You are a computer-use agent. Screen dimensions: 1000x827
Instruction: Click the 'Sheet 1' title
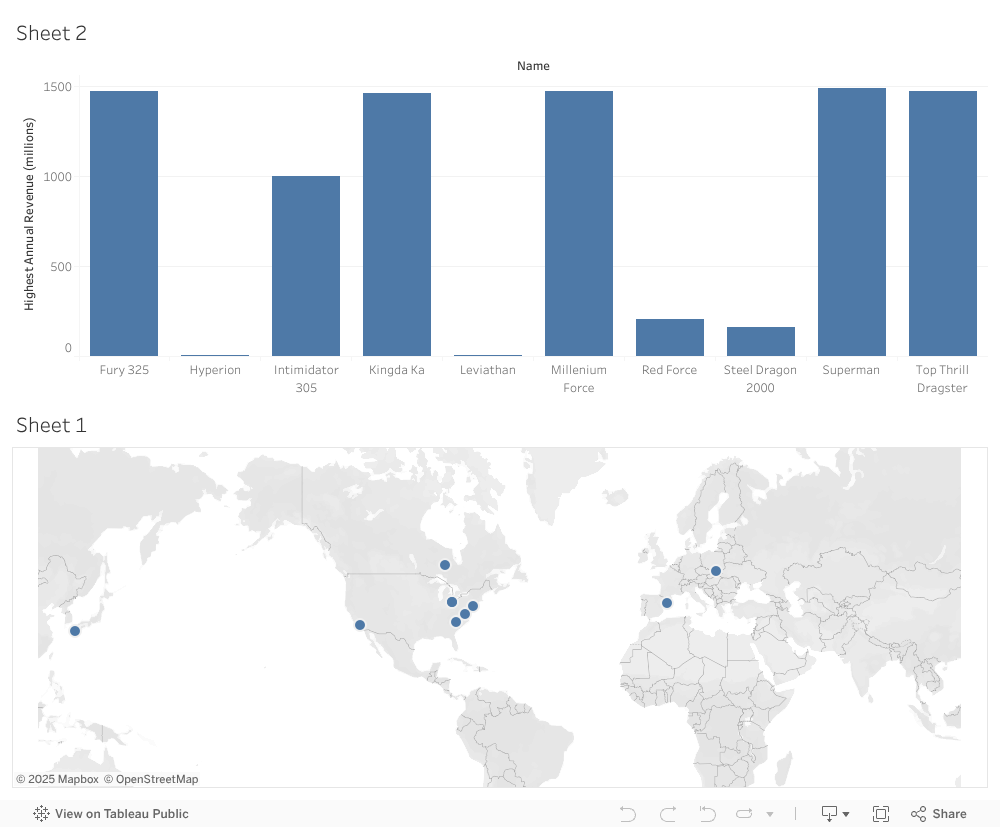pyautogui.click(x=51, y=425)
